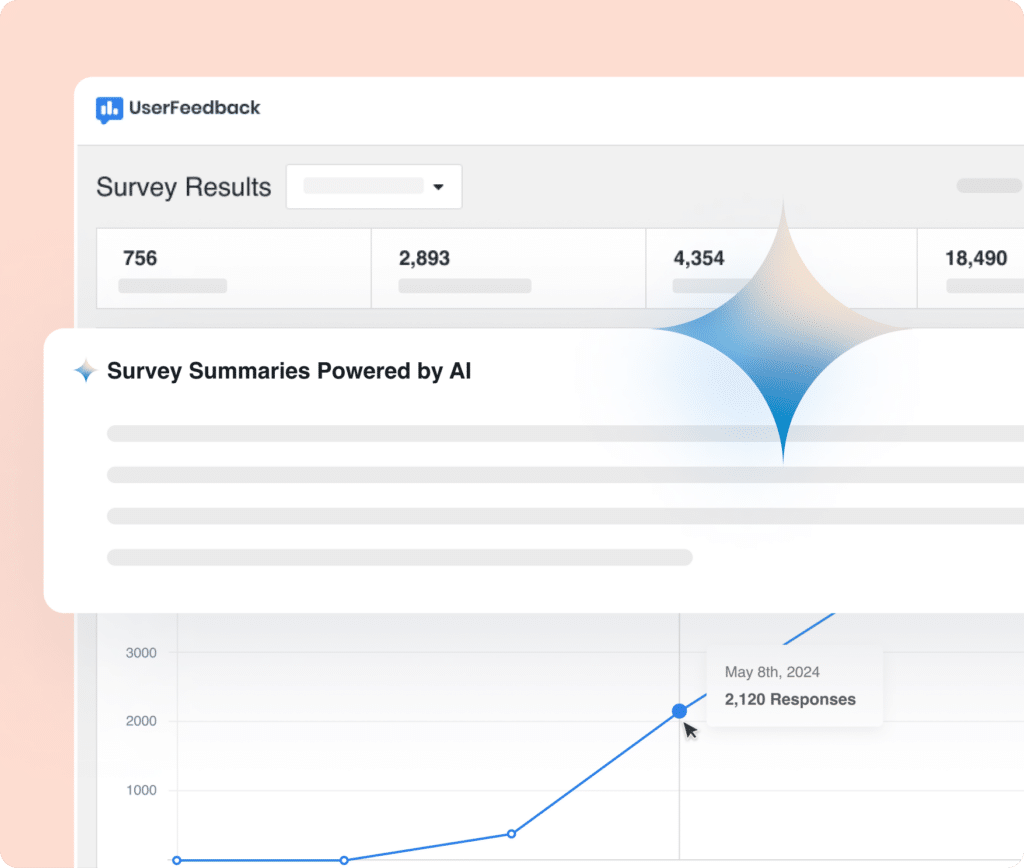Select the 2,893 stat card
Image resolution: width=1024 pixels, height=868 pixels.
coord(508,268)
